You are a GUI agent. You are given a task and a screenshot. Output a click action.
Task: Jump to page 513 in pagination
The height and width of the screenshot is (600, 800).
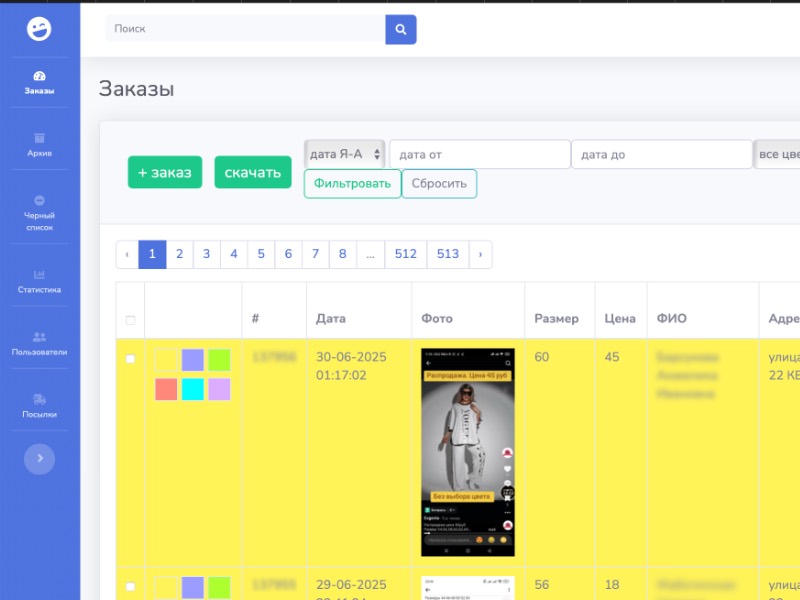coord(447,254)
